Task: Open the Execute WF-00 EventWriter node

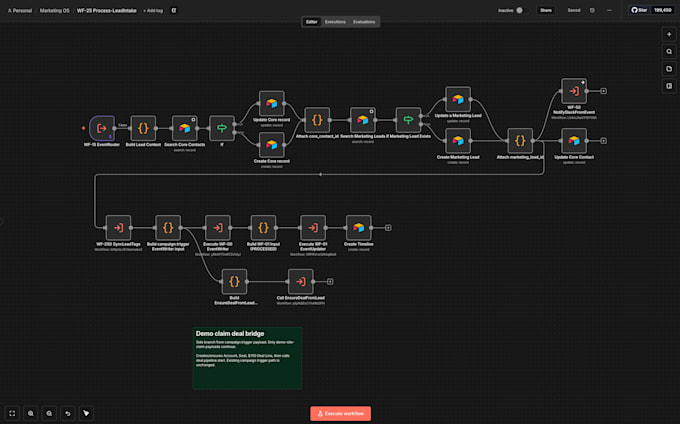Action: (218, 228)
